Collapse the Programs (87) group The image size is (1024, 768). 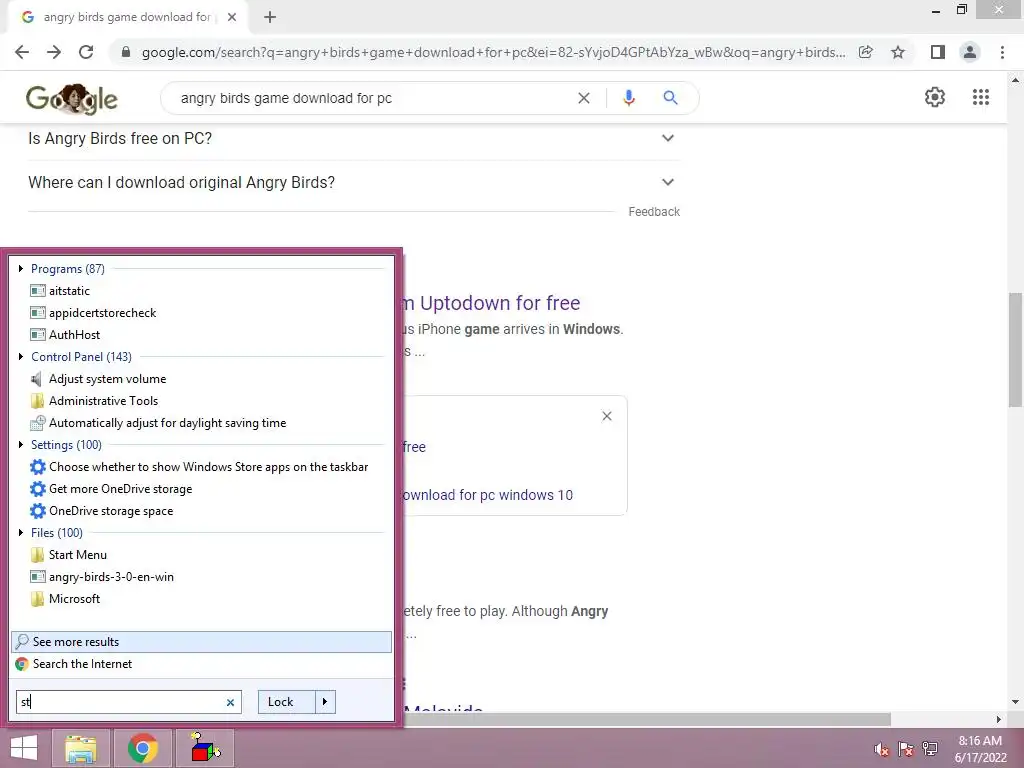pyautogui.click(x=21, y=268)
